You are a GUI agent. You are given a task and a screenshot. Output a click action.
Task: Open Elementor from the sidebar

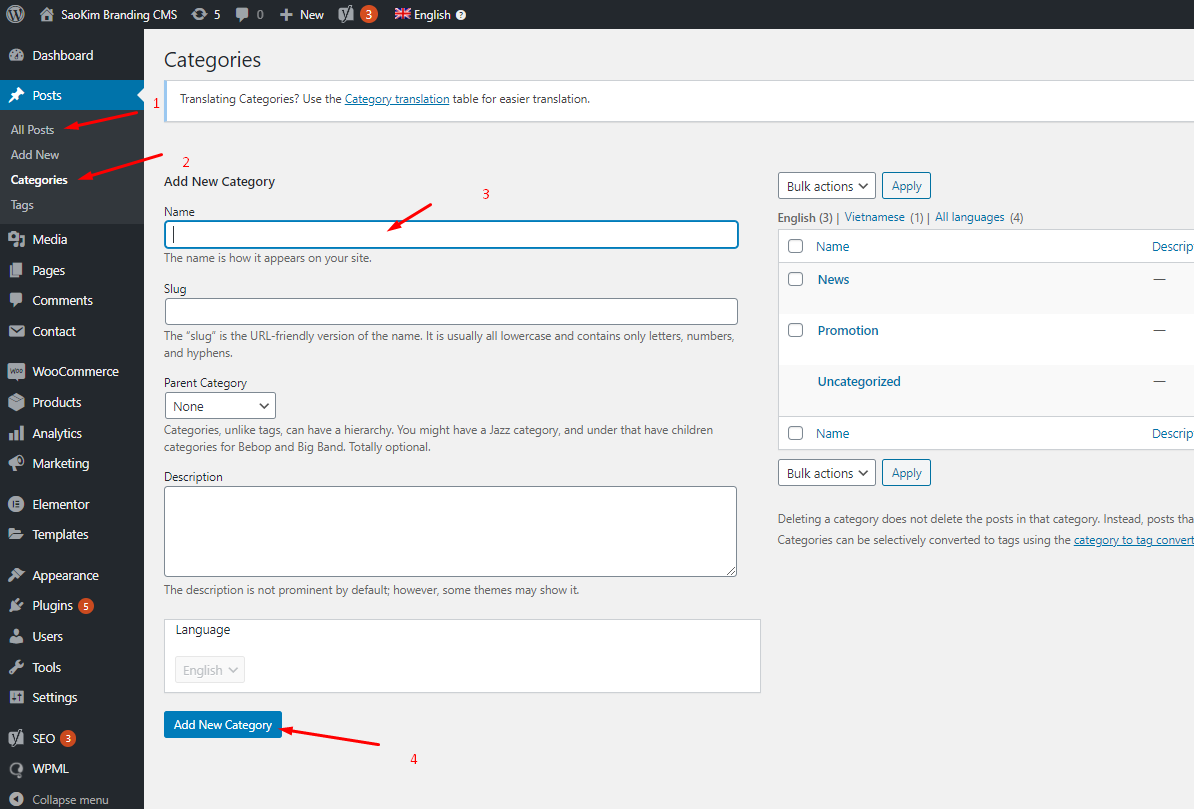60,504
